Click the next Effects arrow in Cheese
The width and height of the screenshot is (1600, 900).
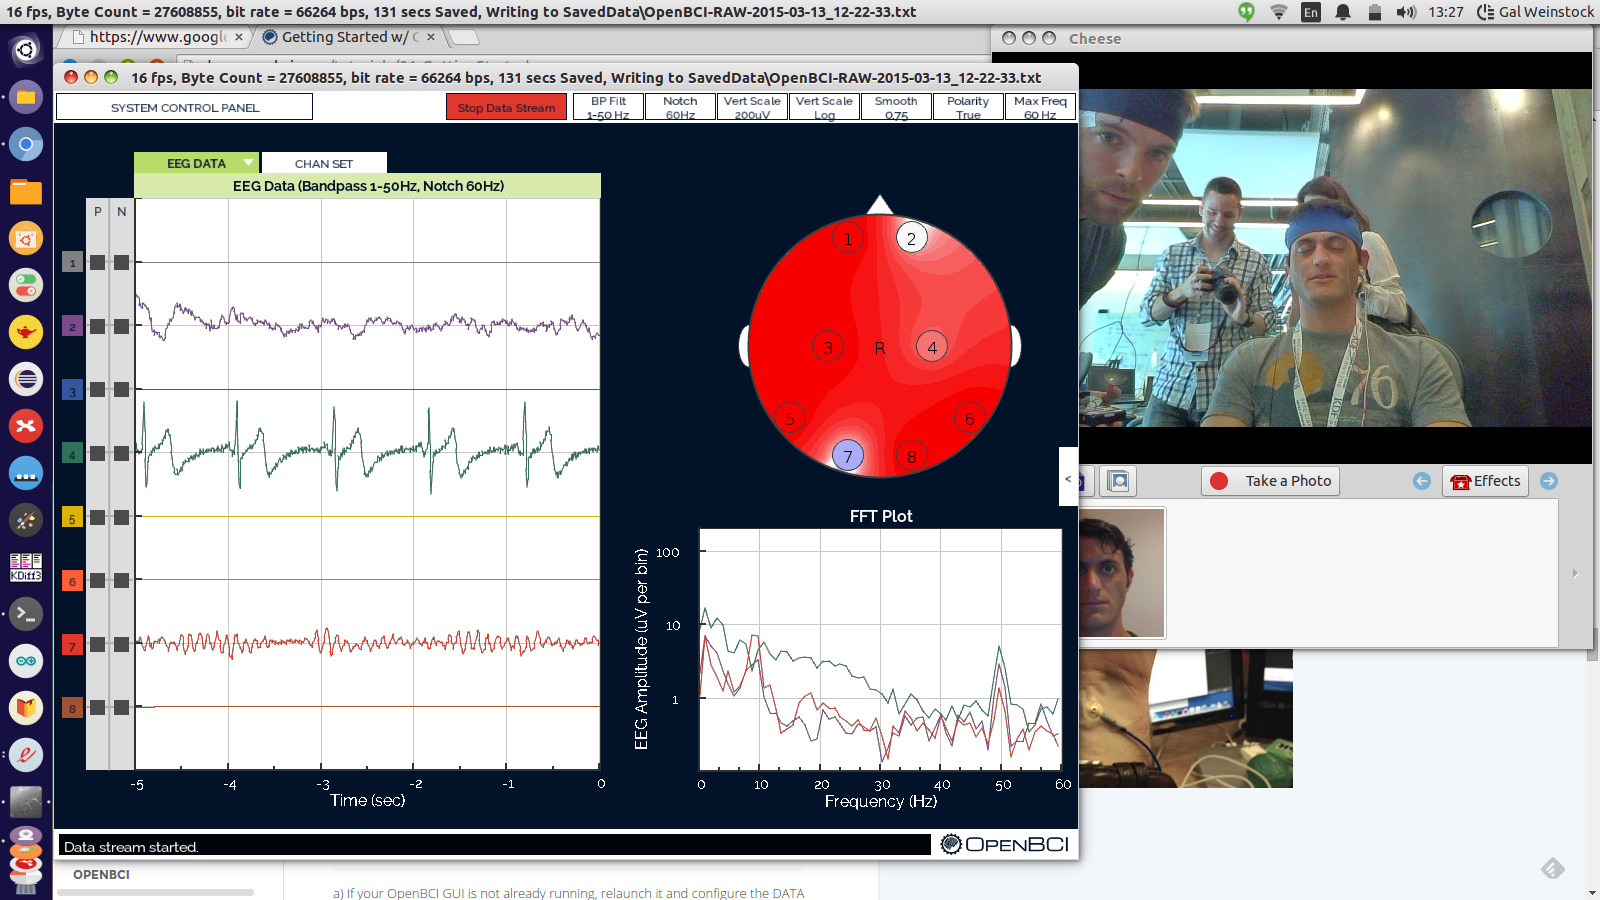click(1549, 481)
